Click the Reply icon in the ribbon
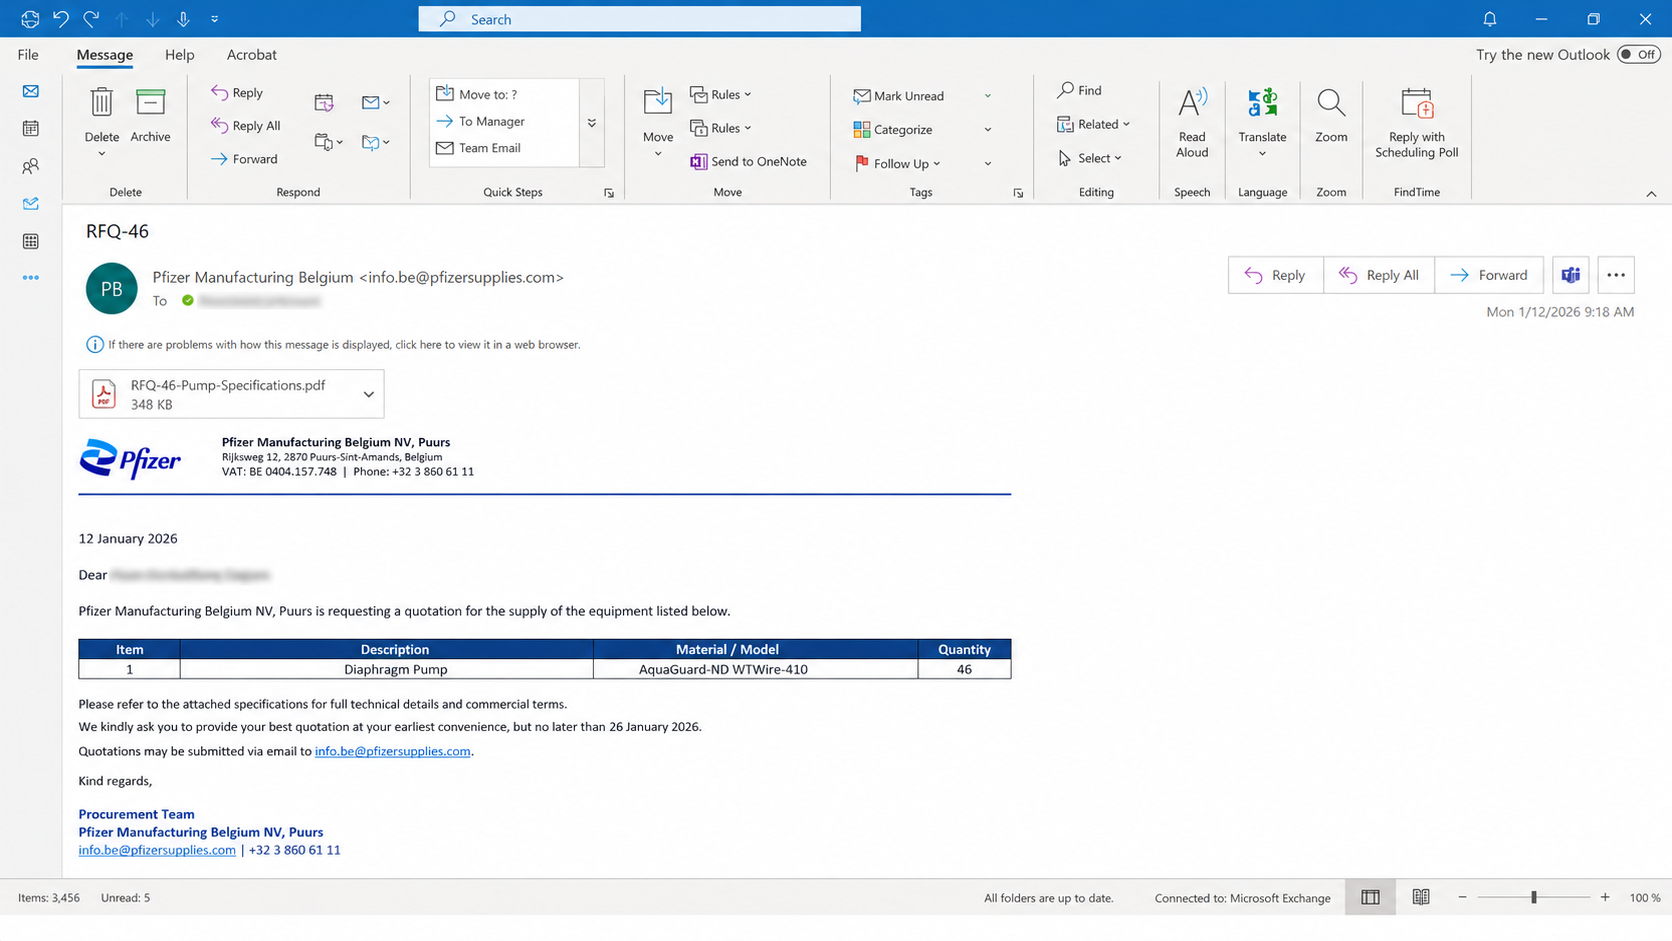The width and height of the screenshot is (1672, 941). (237, 92)
